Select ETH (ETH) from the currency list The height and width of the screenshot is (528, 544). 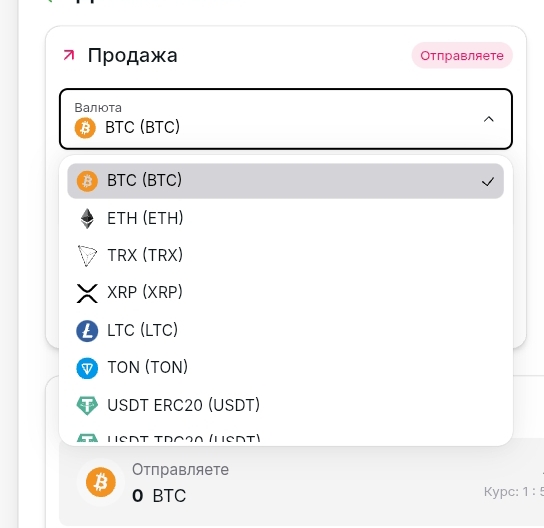286,219
